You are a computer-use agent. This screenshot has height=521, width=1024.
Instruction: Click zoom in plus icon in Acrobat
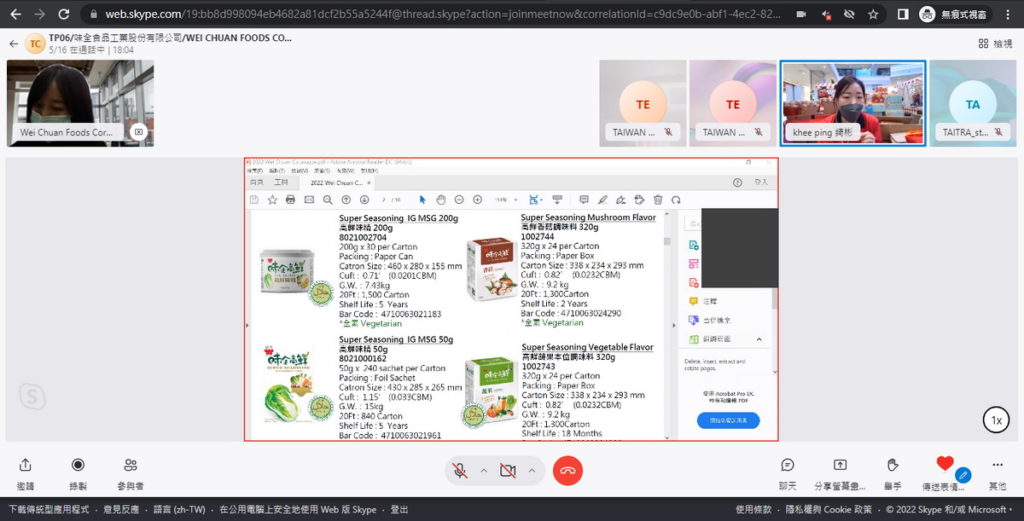477,200
